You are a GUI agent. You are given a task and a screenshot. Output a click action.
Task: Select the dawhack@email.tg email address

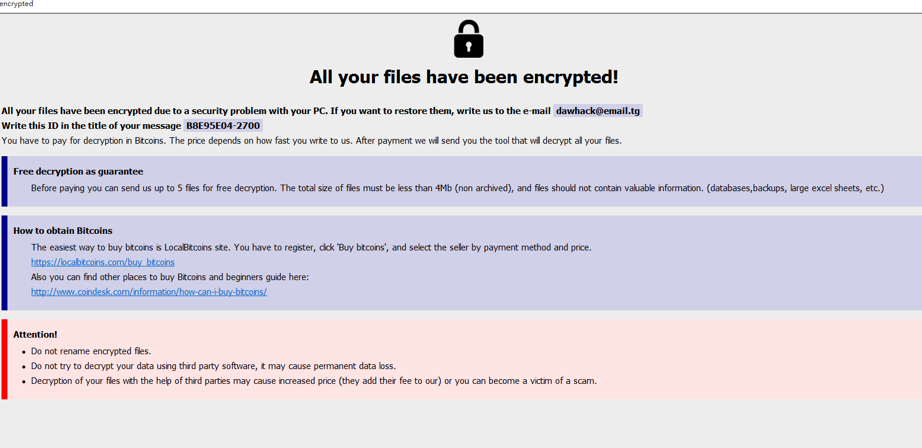click(598, 111)
